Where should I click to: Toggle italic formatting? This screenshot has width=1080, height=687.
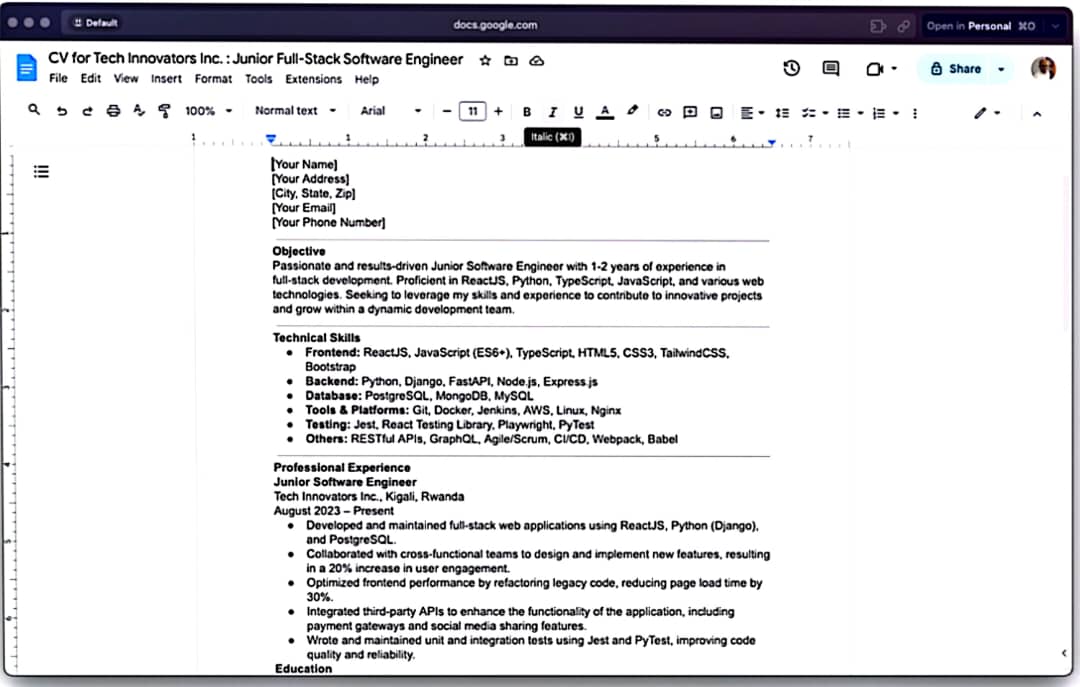552,112
